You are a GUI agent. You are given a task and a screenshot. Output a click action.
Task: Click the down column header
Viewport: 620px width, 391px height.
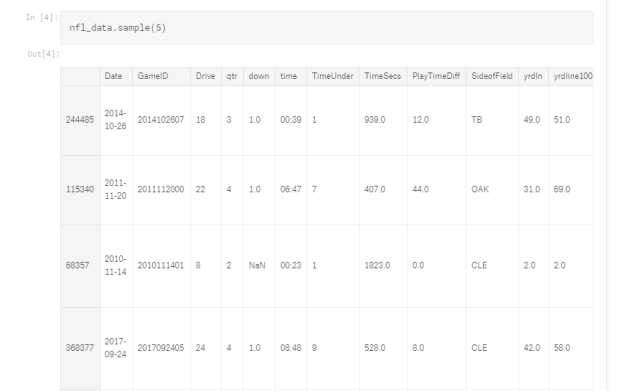(x=259, y=76)
